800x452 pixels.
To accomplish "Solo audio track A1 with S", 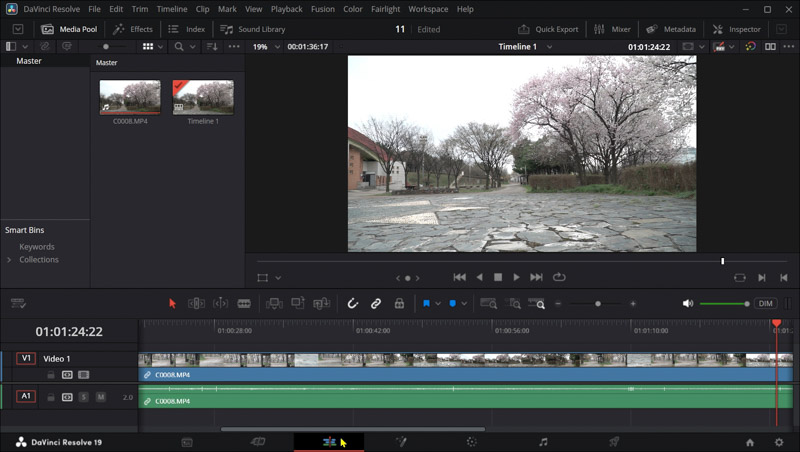I will pos(84,396).
